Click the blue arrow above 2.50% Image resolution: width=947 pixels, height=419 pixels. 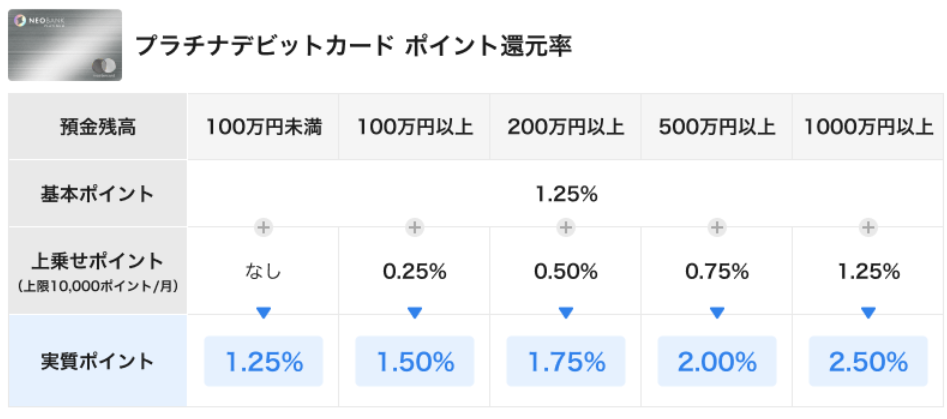868,313
